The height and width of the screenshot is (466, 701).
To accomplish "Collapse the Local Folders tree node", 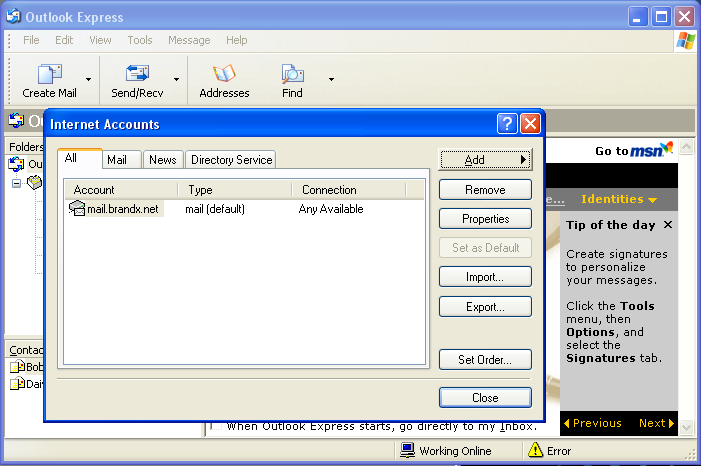I will (x=17, y=183).
